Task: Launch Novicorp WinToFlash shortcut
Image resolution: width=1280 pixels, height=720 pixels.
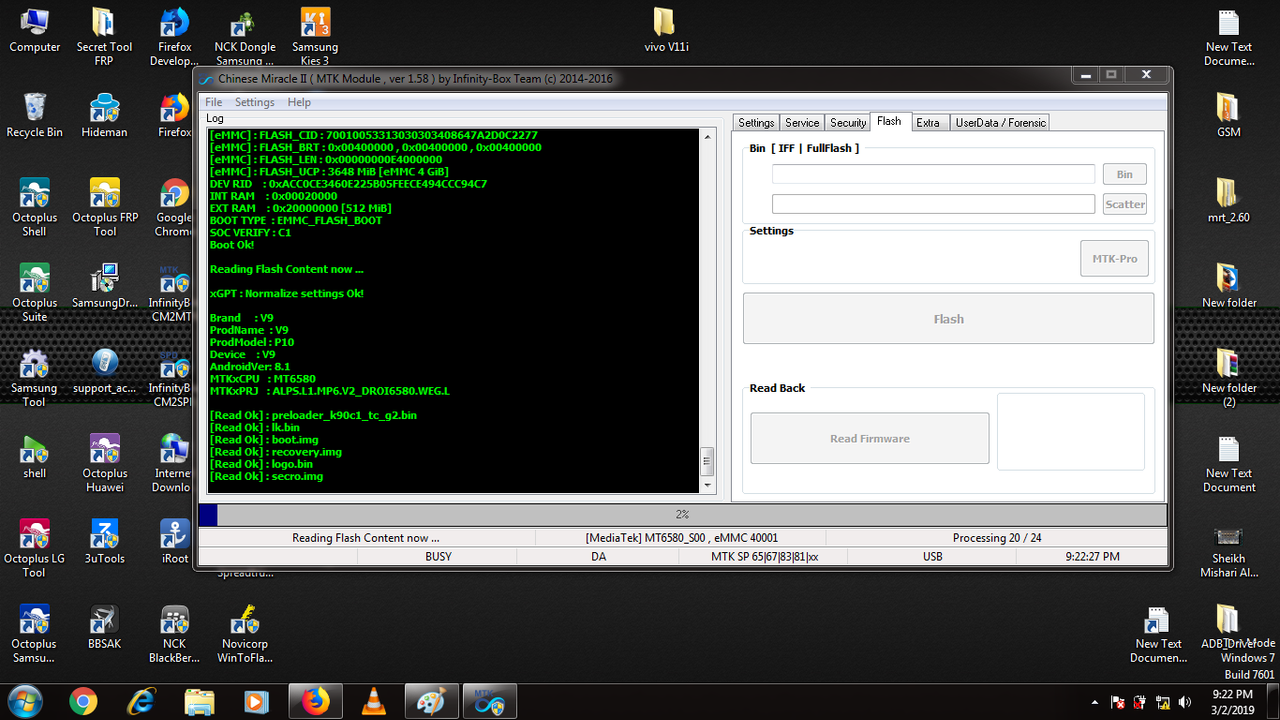Action: 245,634
